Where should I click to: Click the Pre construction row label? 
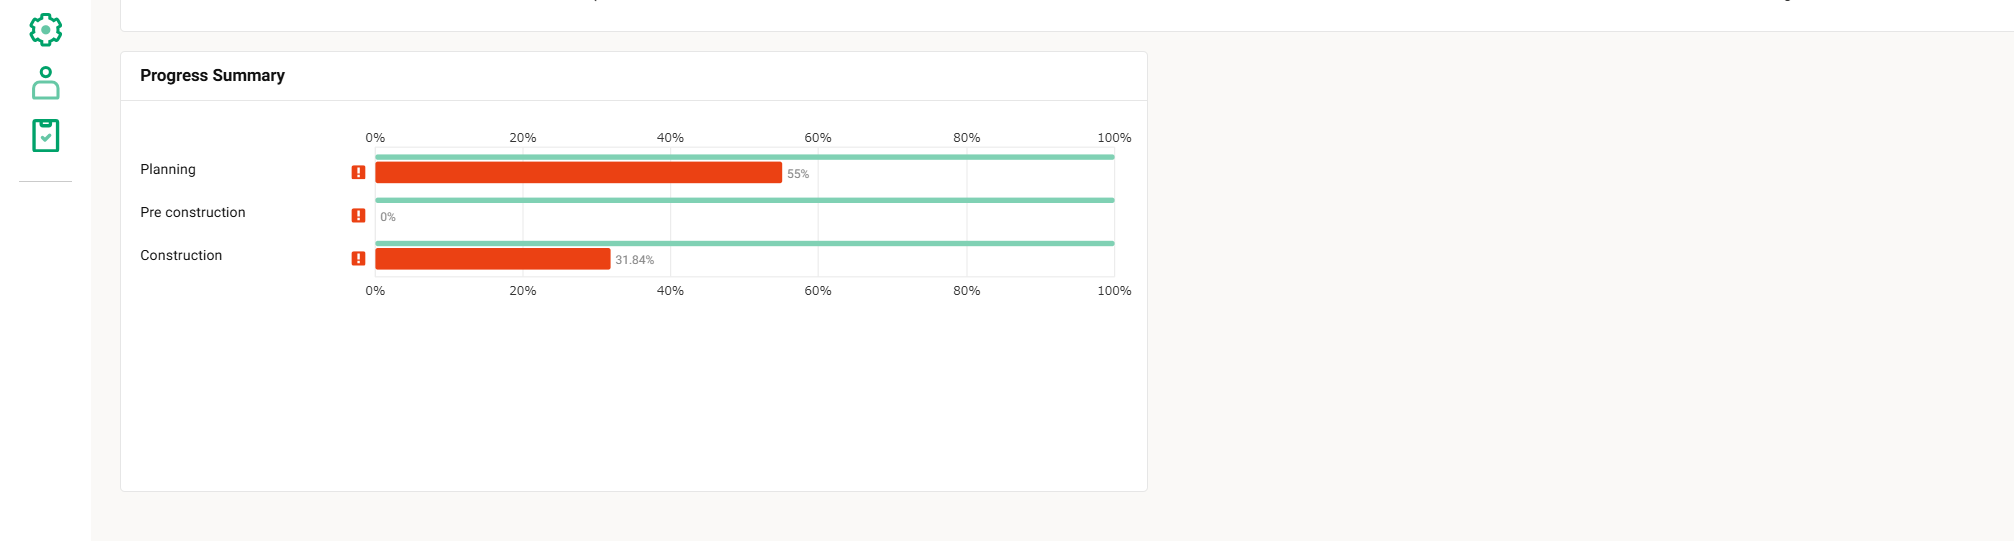coord(193,212)
